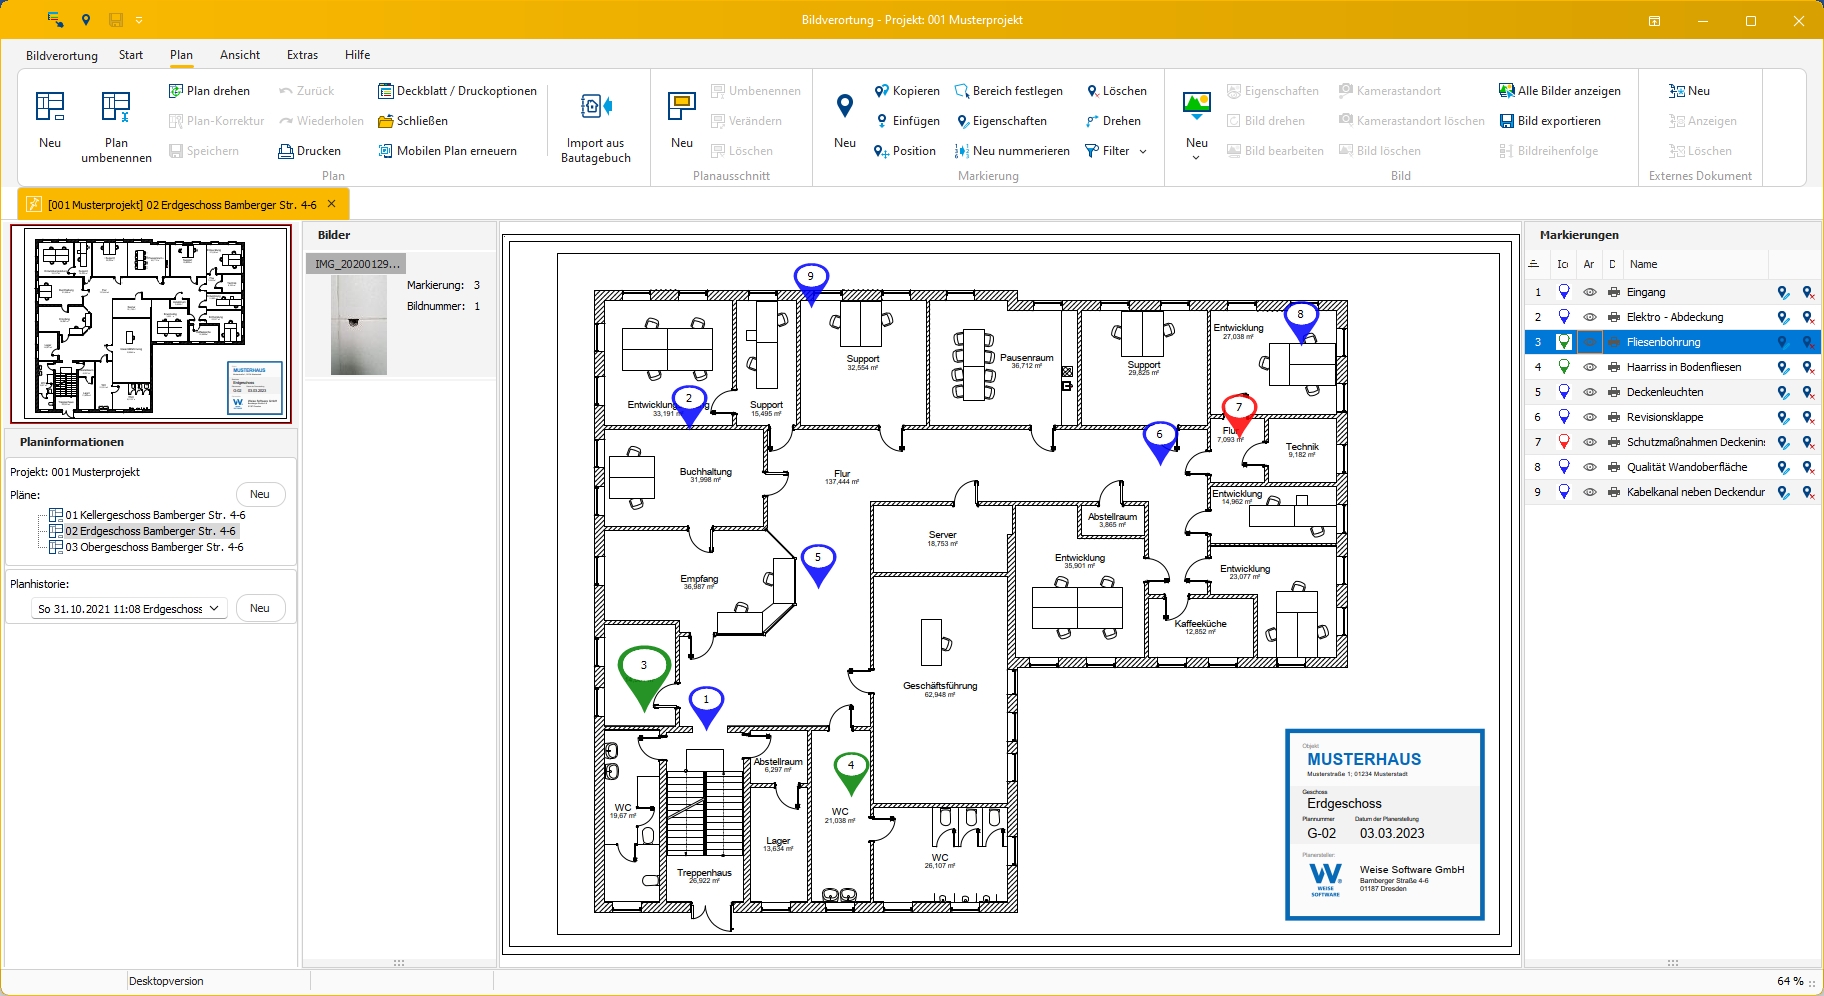Click Neu button next to Planhistorie
Image resolution: width=1824 pixels, height=996 pixels.
point(260,608)
